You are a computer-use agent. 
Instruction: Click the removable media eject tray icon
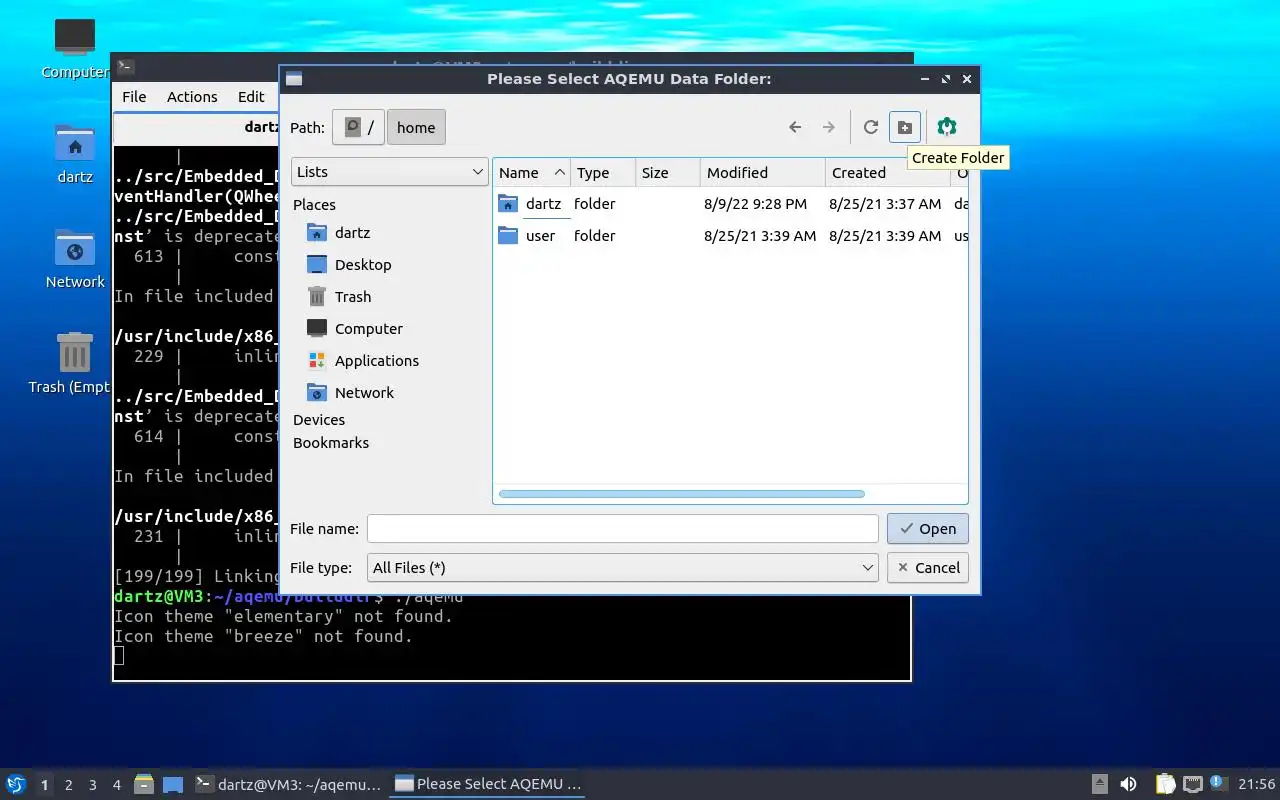[1099, 784]
